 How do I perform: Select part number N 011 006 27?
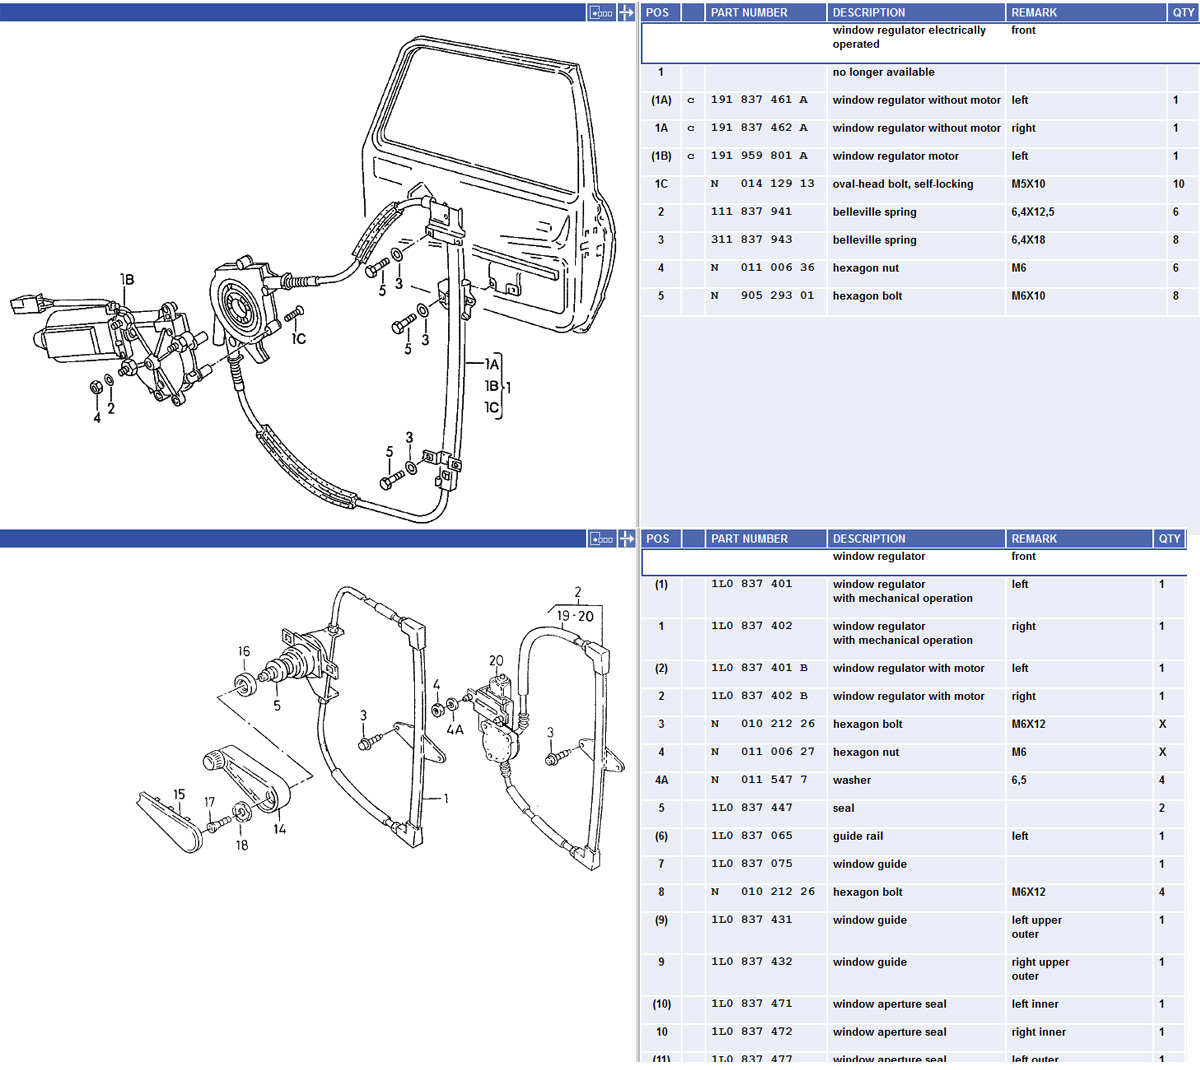tap(762, 752)
